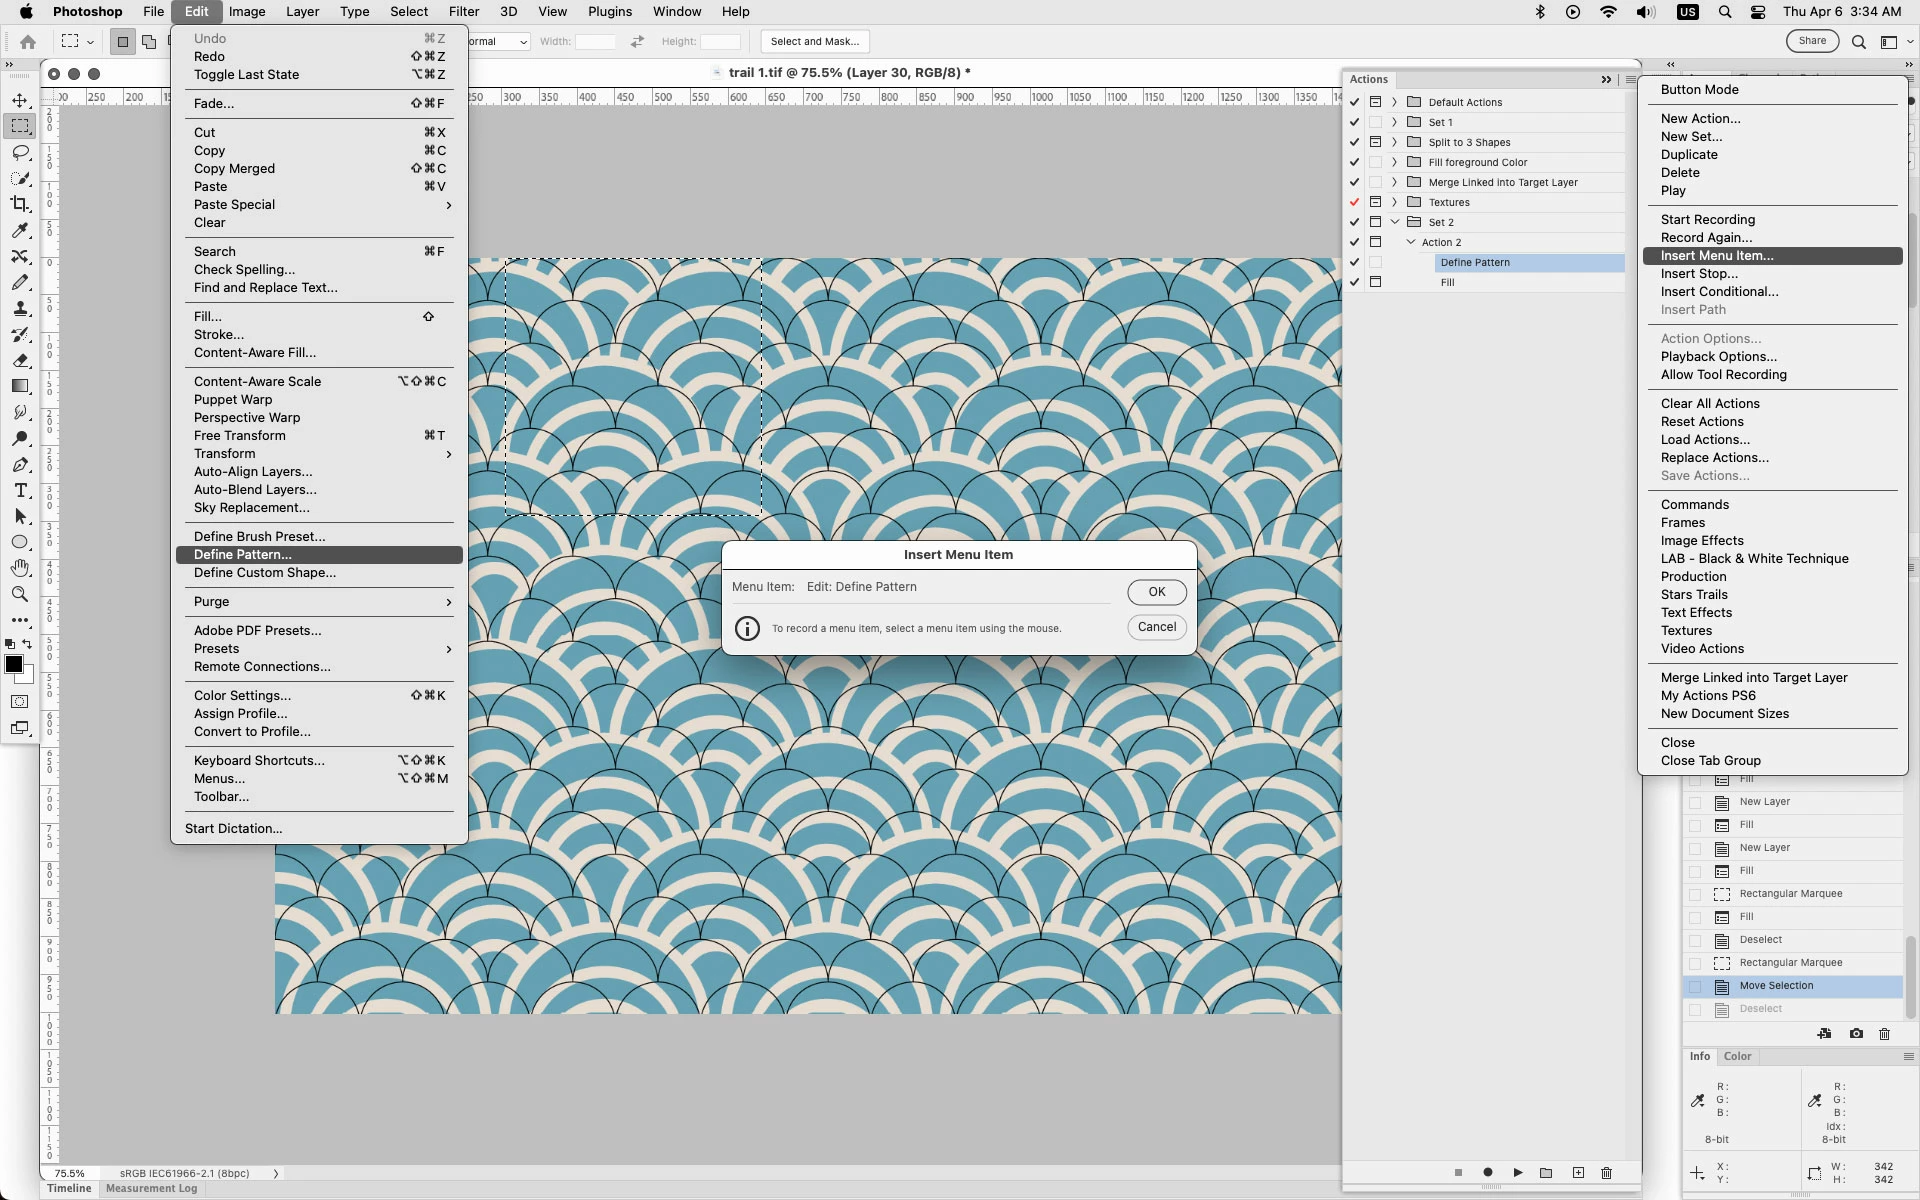Viewport: 1920px width, 1200px height.
Task: Click the foreground color swatch
Action: coord(14,664)
